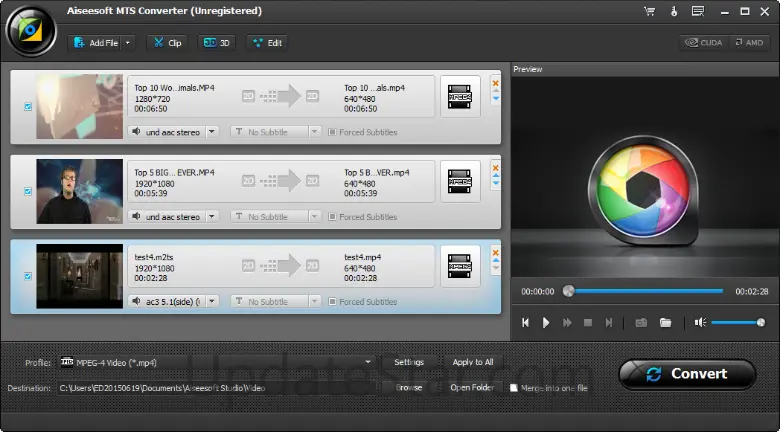Expand the Add File dropdown arrow

128,43
